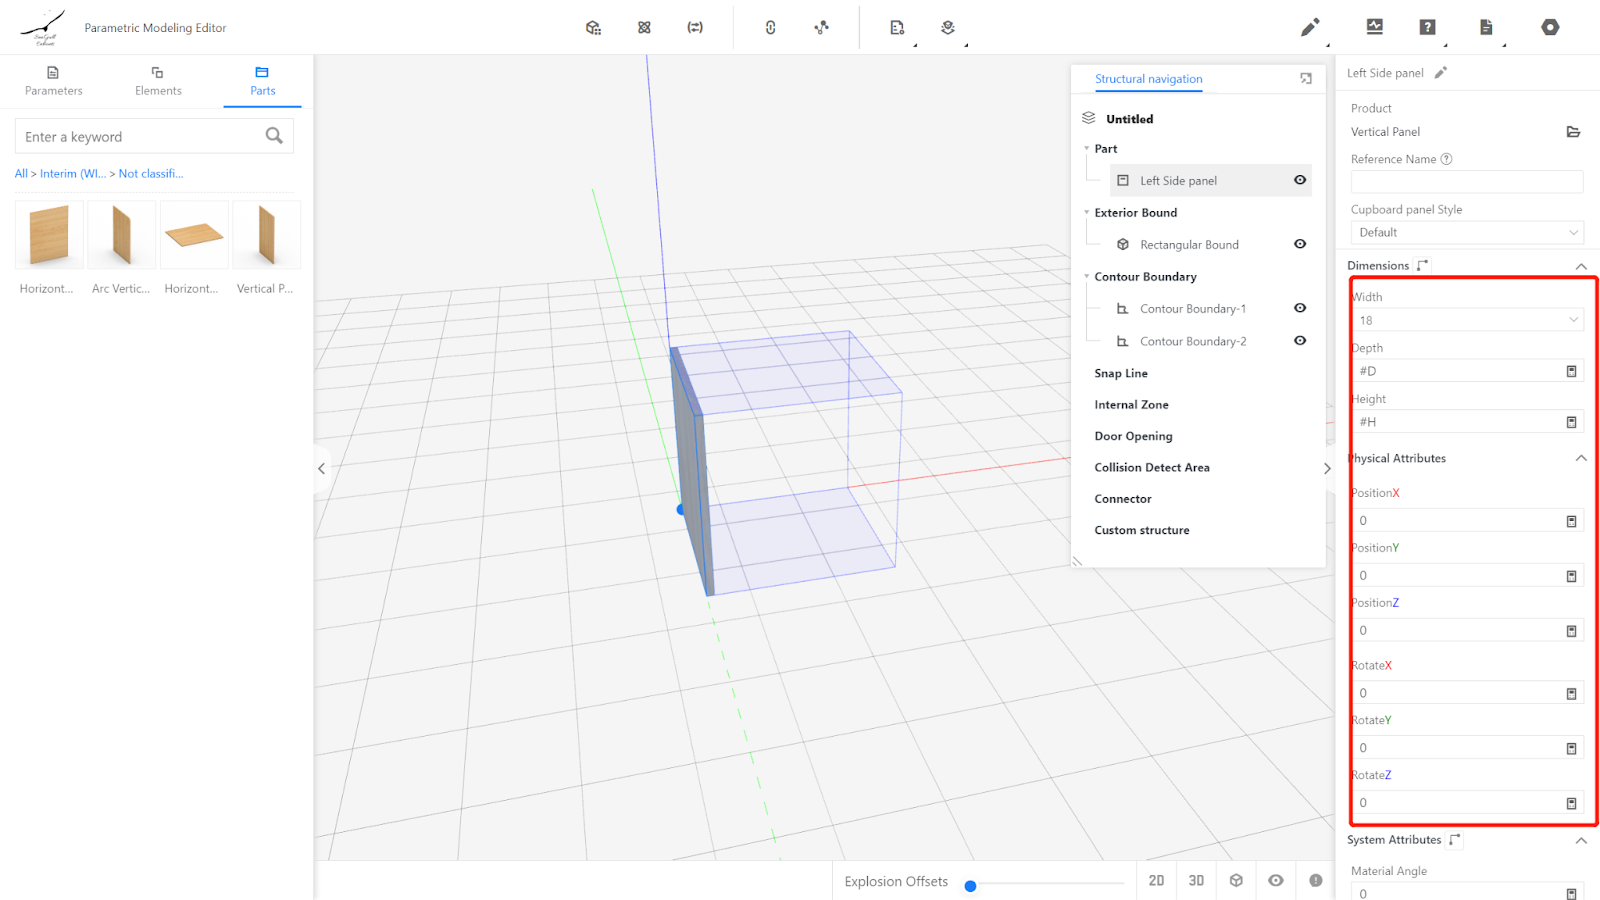Switch to the Parameters tab
Viewport: 1600px width, 900px height.
click(x=54, y=80)
